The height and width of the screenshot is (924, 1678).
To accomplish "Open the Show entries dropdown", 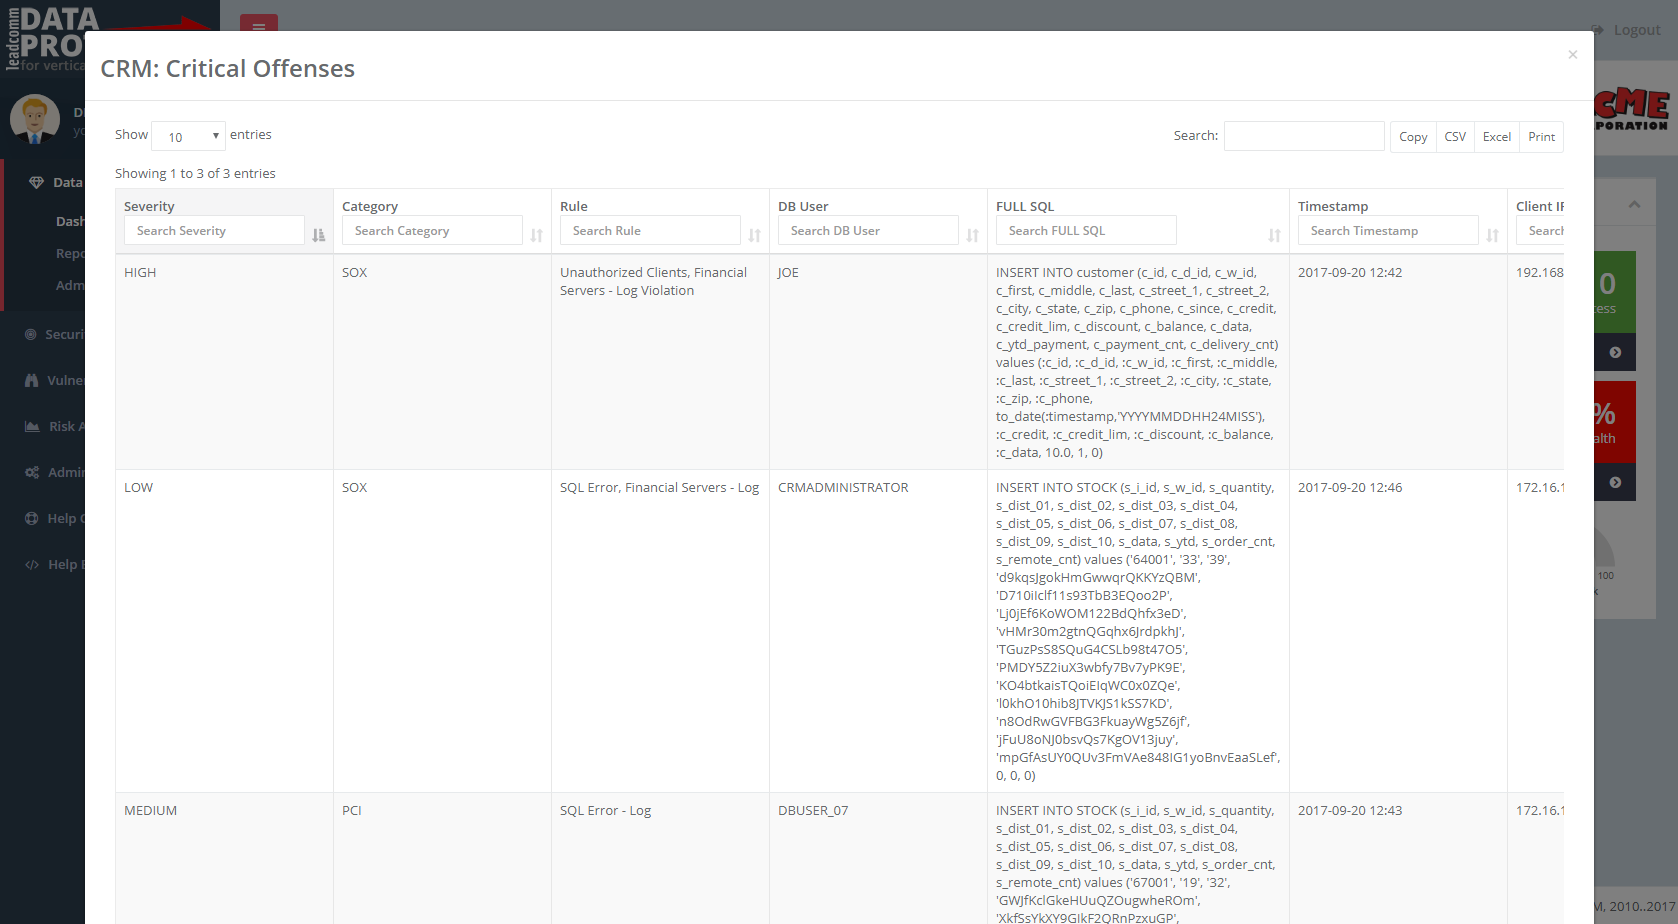I will 188,136.
